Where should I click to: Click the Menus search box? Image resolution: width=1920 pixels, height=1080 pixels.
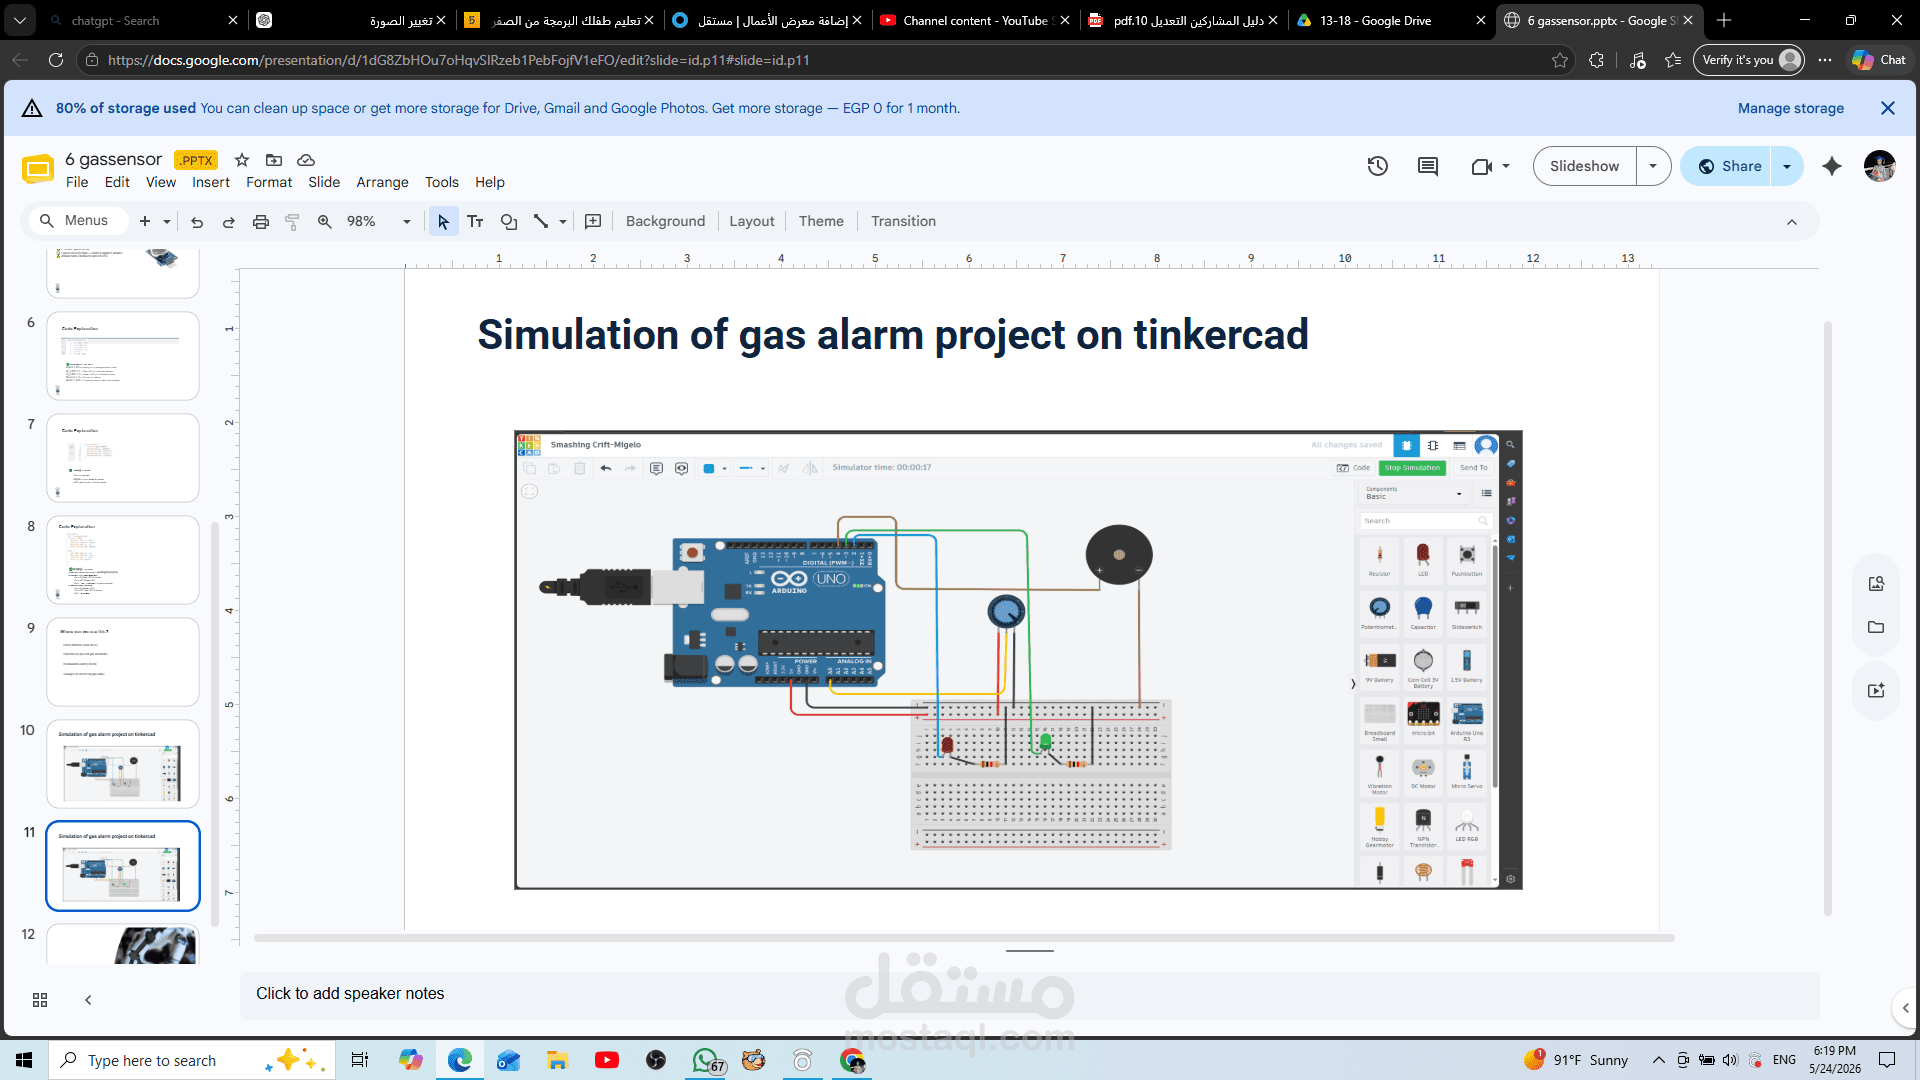pos(79,221)
